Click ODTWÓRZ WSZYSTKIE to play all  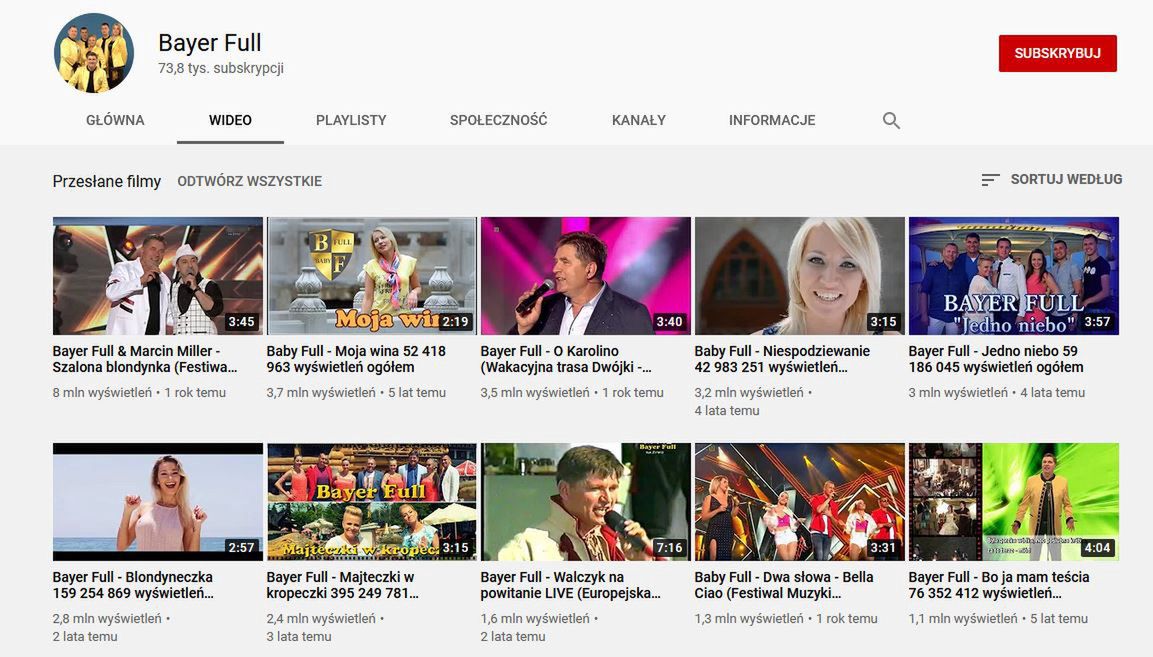(x=249, y=181)
